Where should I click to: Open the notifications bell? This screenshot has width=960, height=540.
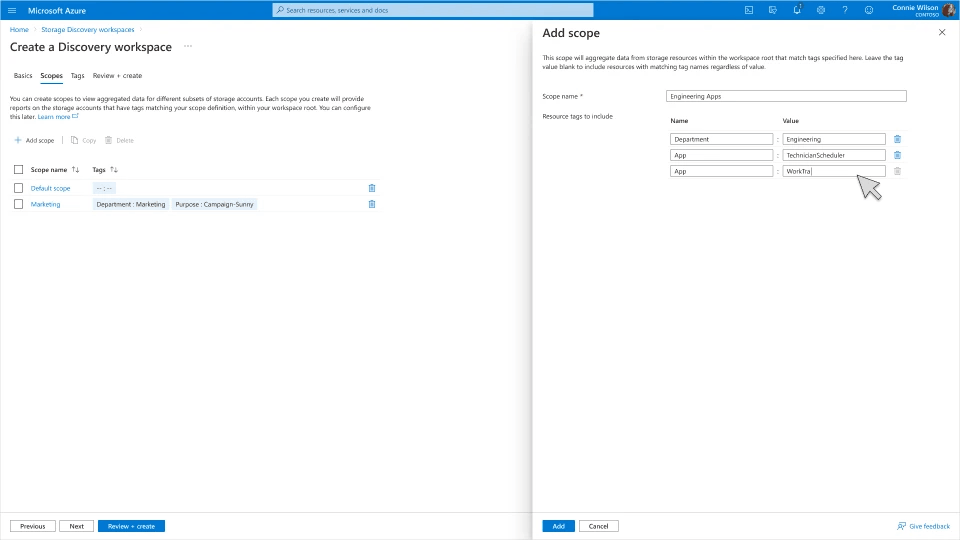coord(797,10)
